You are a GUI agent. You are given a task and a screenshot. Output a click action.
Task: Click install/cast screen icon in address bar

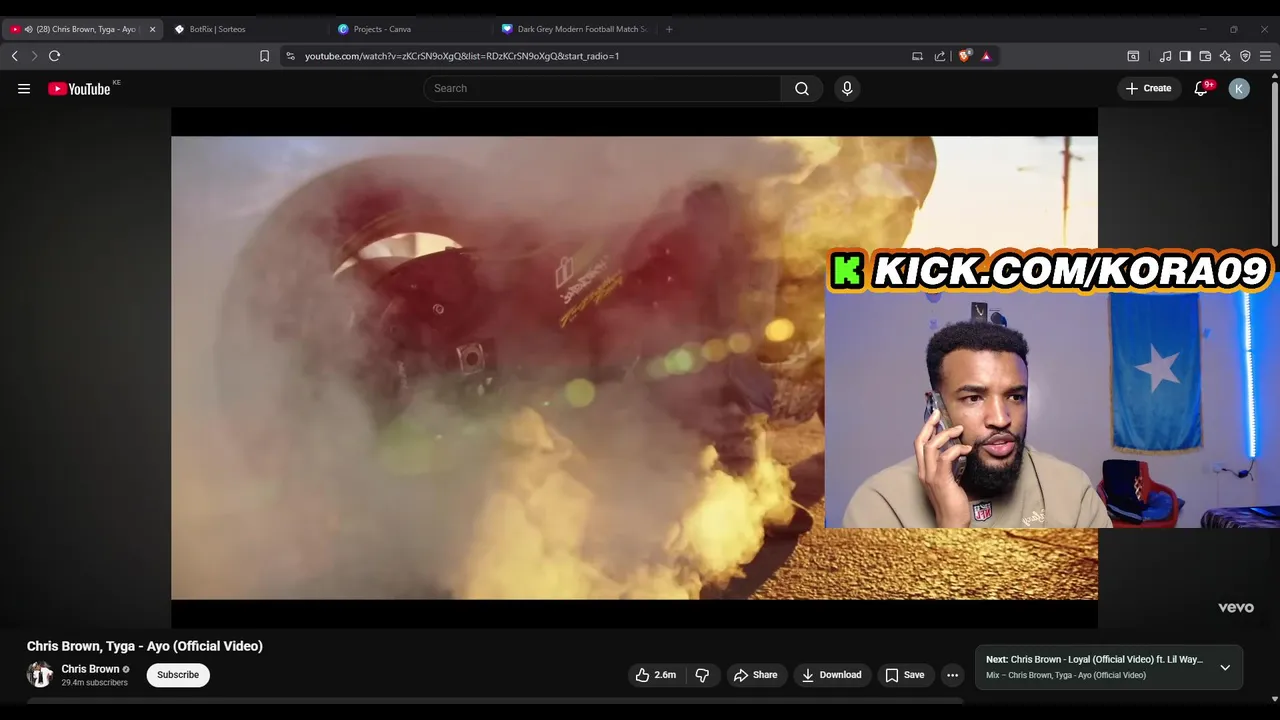917,56
